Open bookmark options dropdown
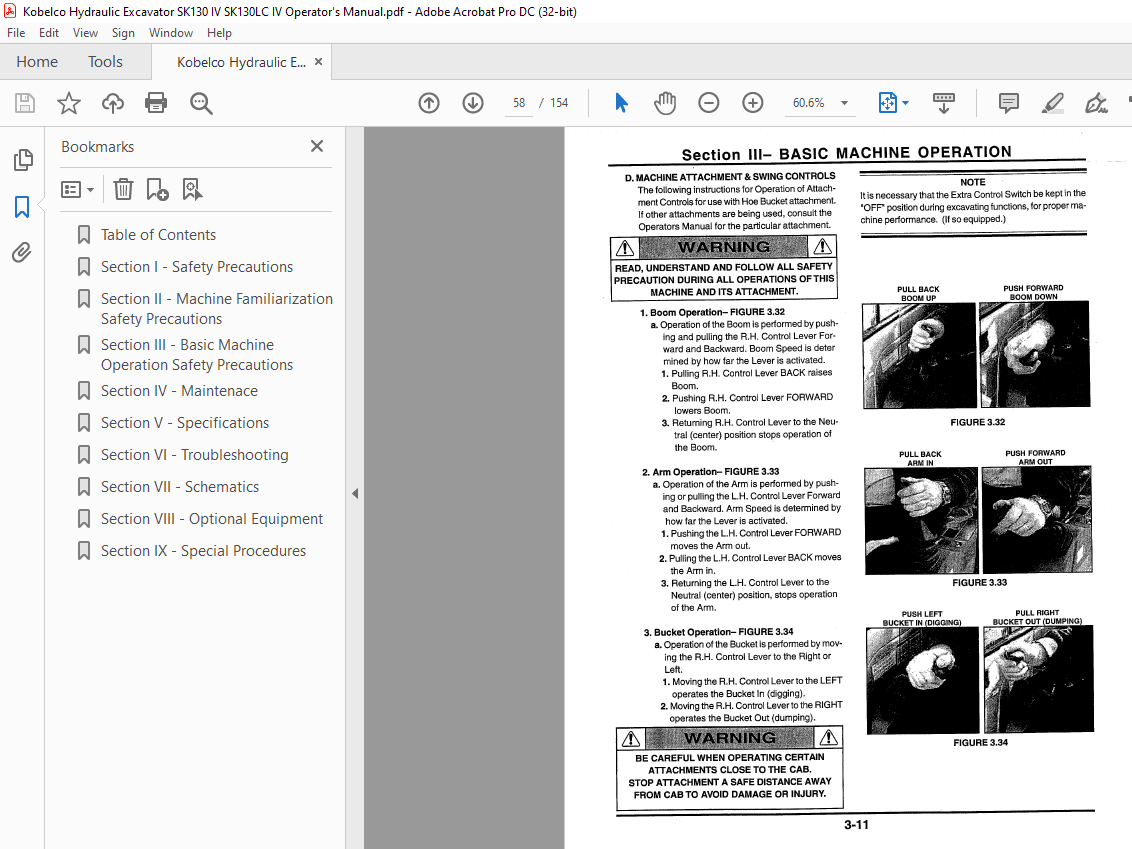 [78, 190]
